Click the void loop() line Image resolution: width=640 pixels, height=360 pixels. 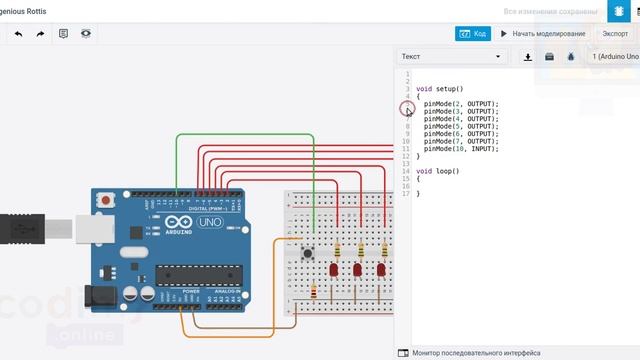tap(438, 171)
